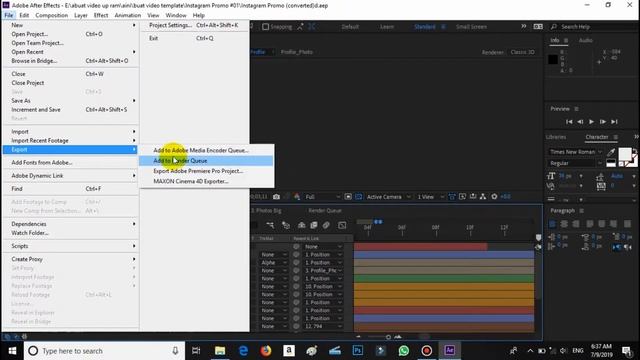This screenshot has width=640, height=360.
Task: Open the 1 View layout dropdown
Action: (x=430, y=197)
